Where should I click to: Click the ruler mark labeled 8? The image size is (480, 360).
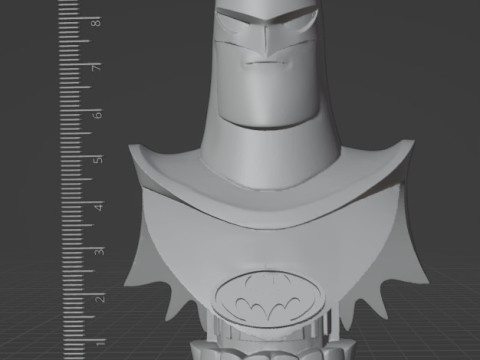[x=97, y=23]
